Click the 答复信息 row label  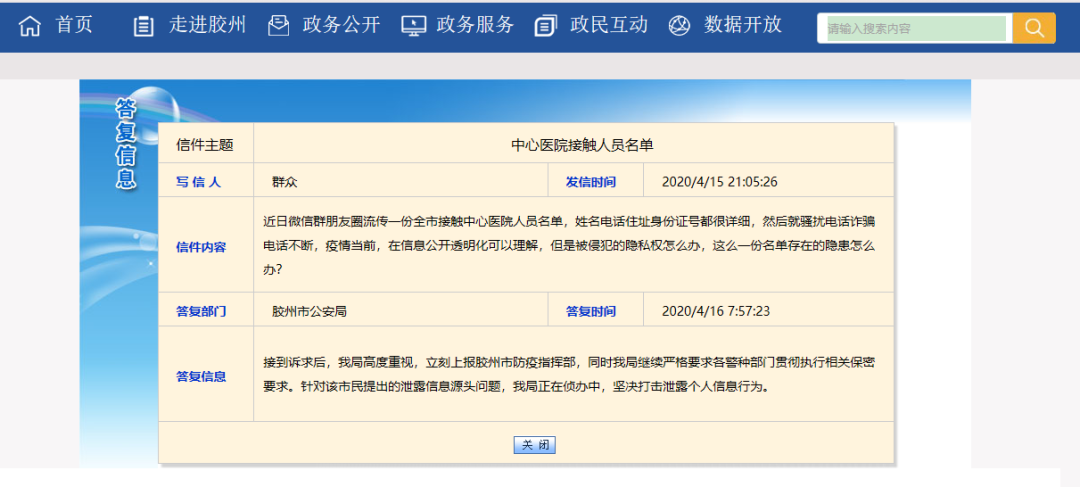point(201,377)
